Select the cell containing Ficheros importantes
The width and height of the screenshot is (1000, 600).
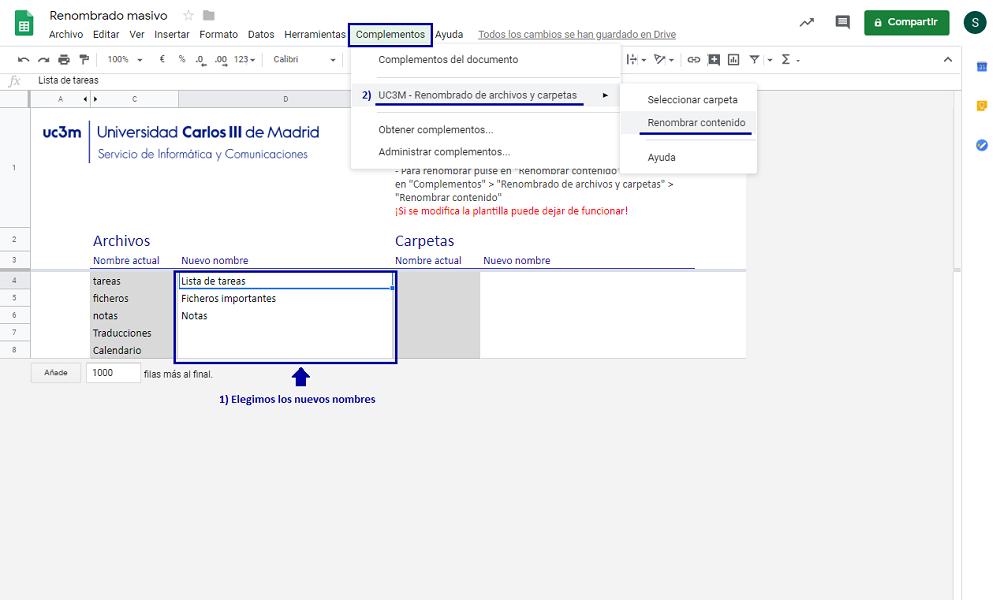pyautogui.click(x=285, y=298)
